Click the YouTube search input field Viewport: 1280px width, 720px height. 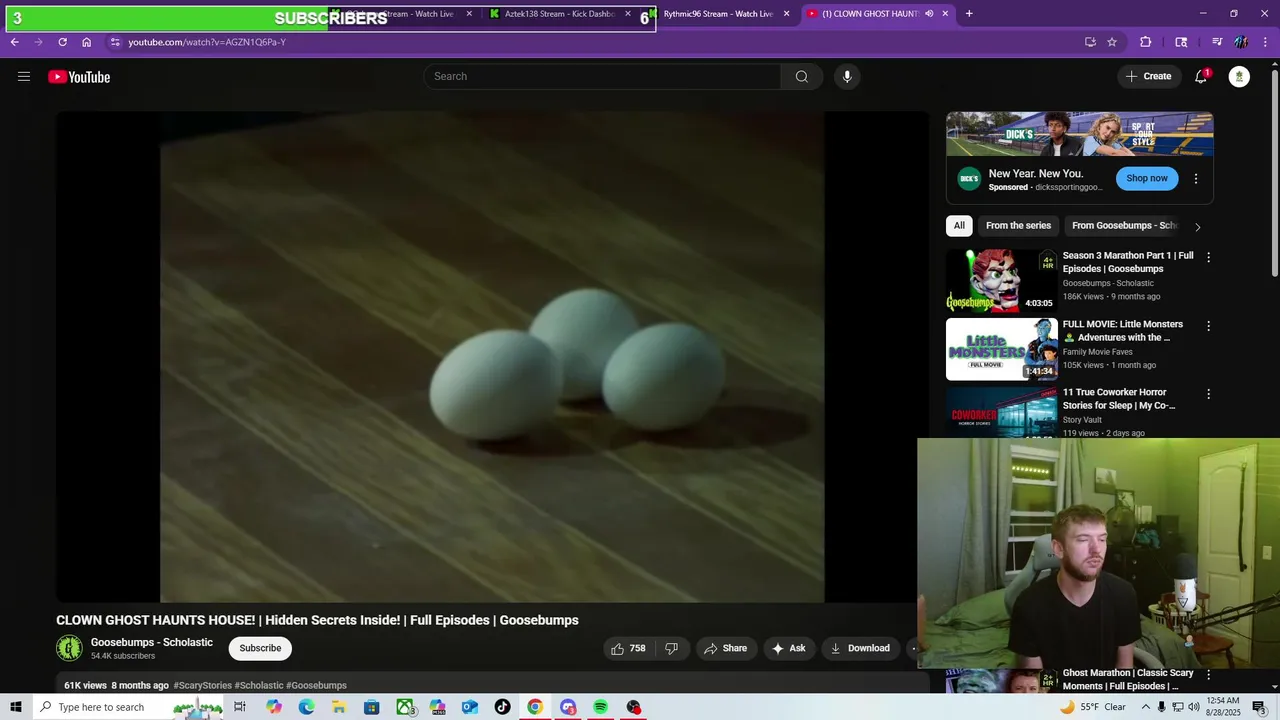coord(603,77)
